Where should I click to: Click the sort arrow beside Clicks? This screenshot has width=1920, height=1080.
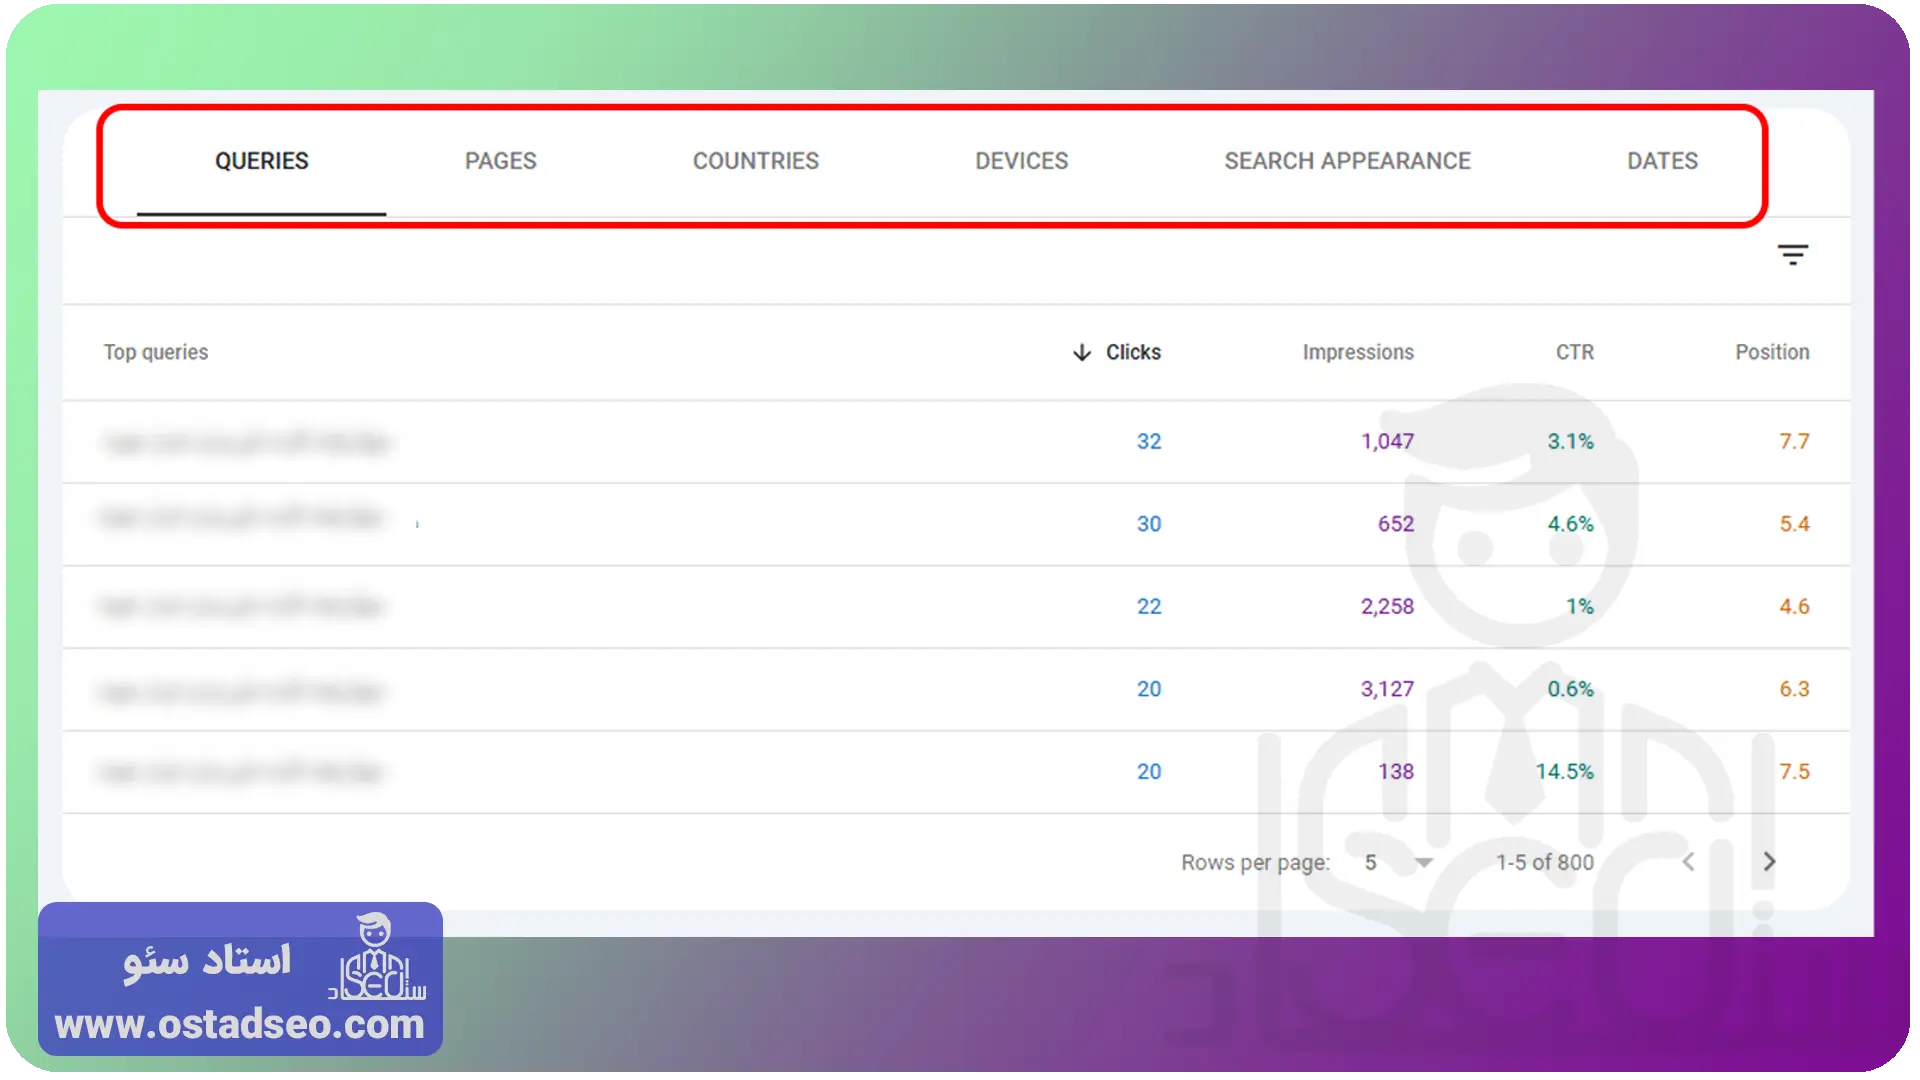click(1081, 353)
